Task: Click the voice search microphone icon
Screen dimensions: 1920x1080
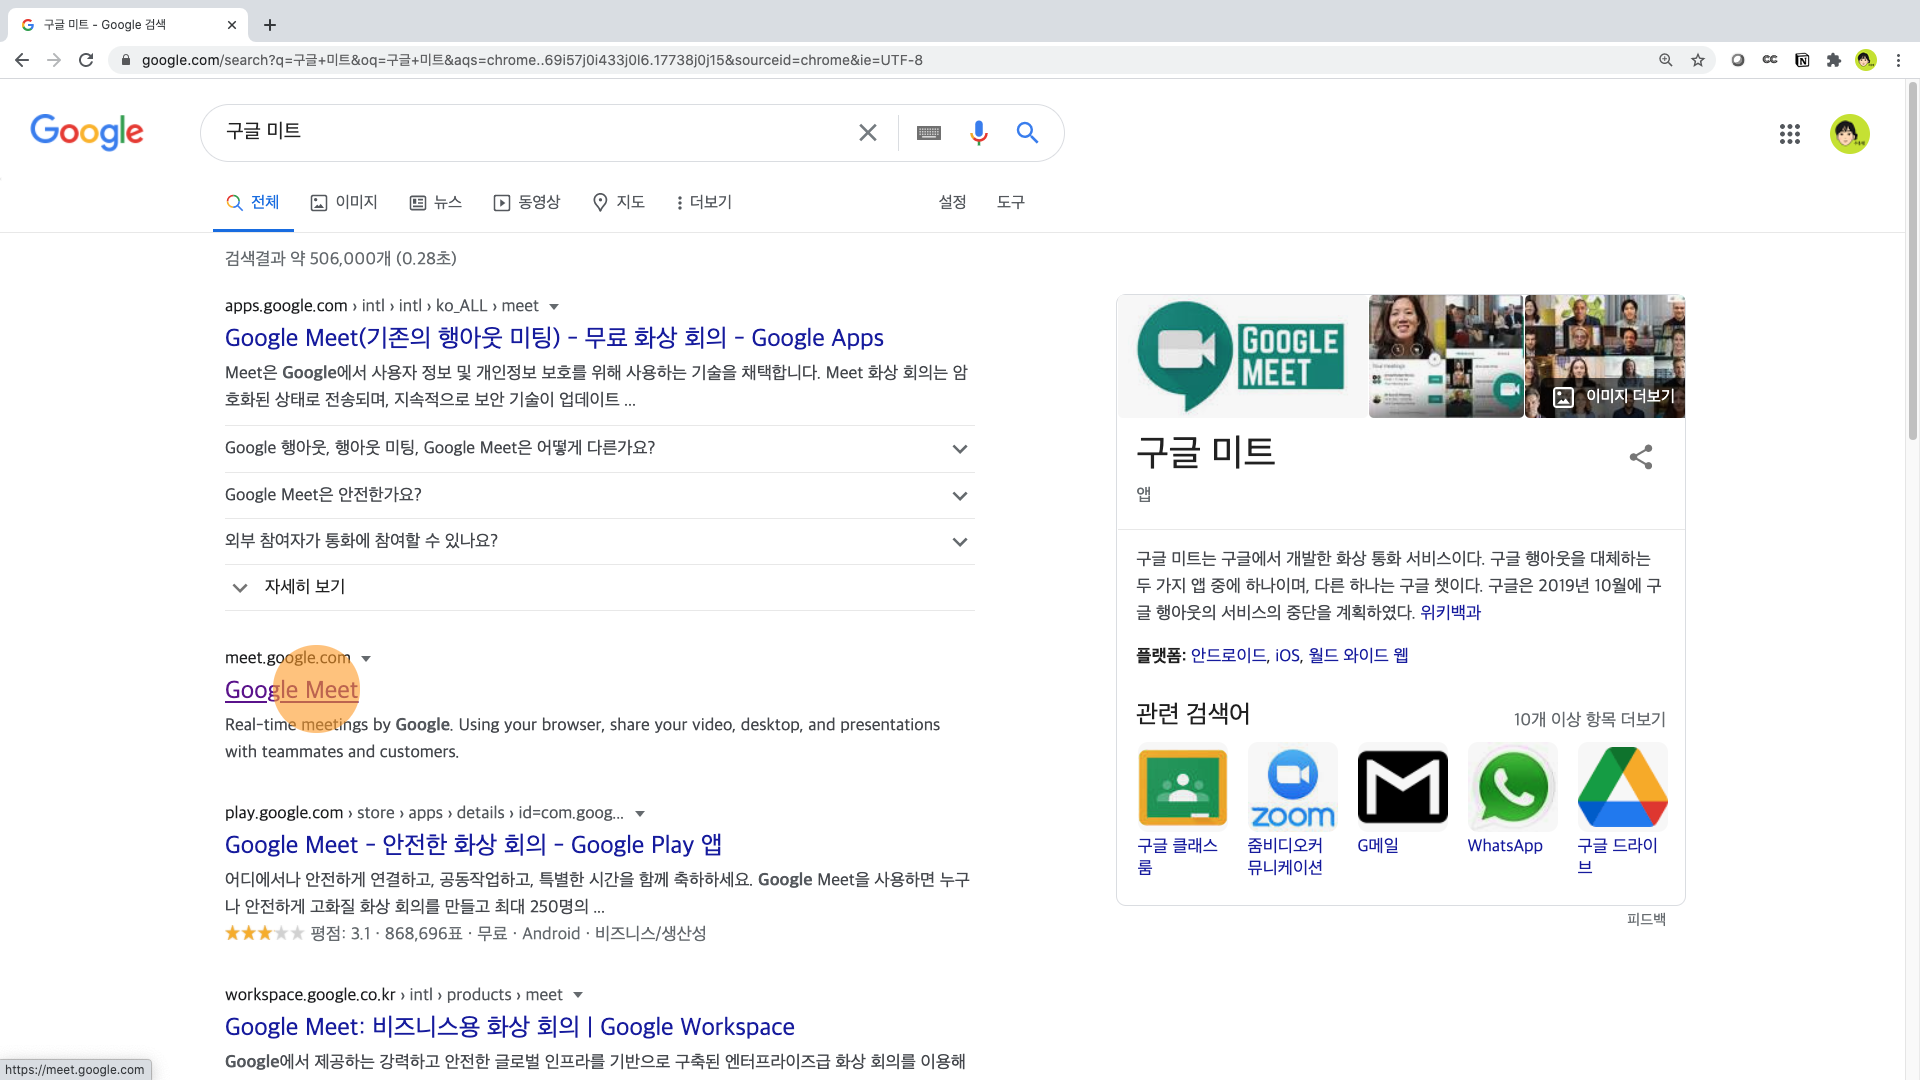Action: click(978, 132)
